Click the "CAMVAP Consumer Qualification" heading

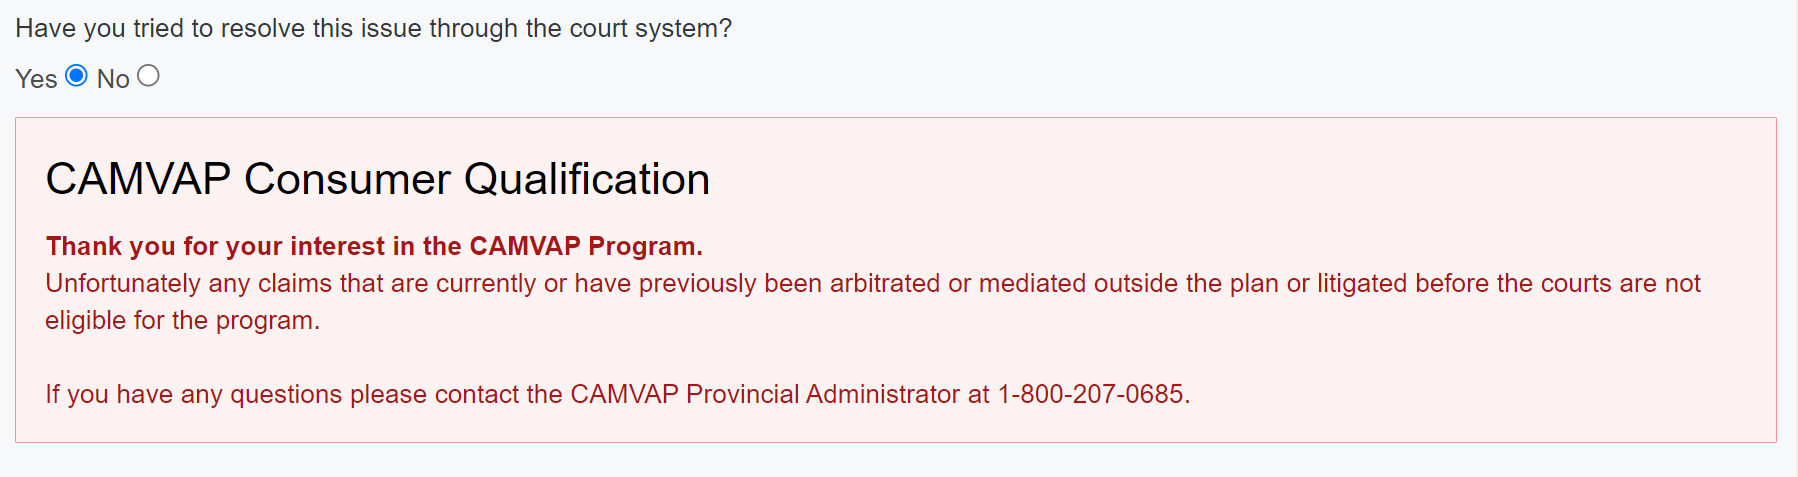click(x=377, y=179)
